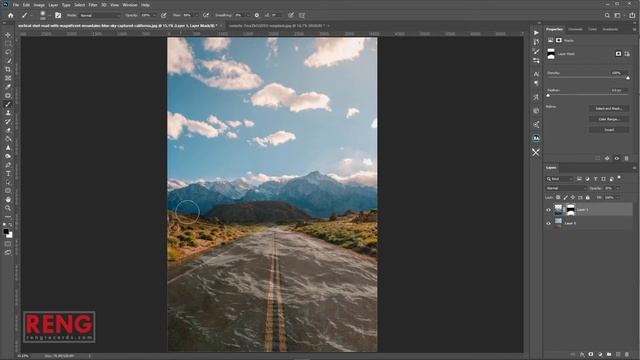Screen dimensions: 640x360
Task: Open the brush preset picker dropdown
Action: [x=49, y=16]
